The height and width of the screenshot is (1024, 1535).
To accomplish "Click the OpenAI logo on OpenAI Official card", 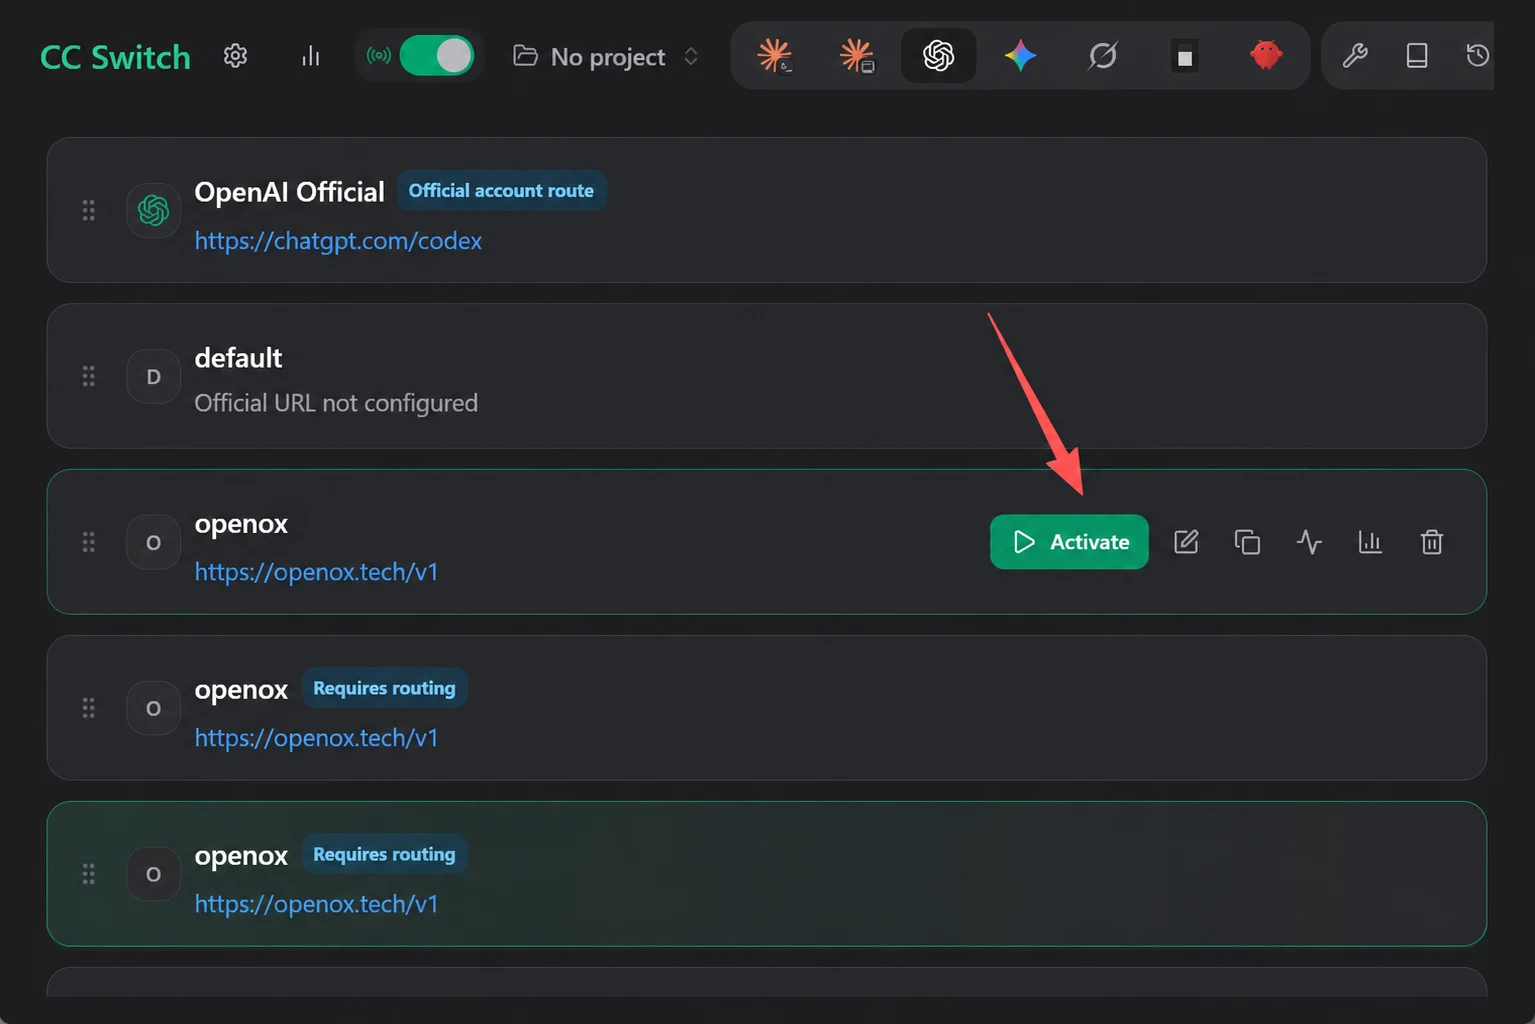I will point(154,210).
